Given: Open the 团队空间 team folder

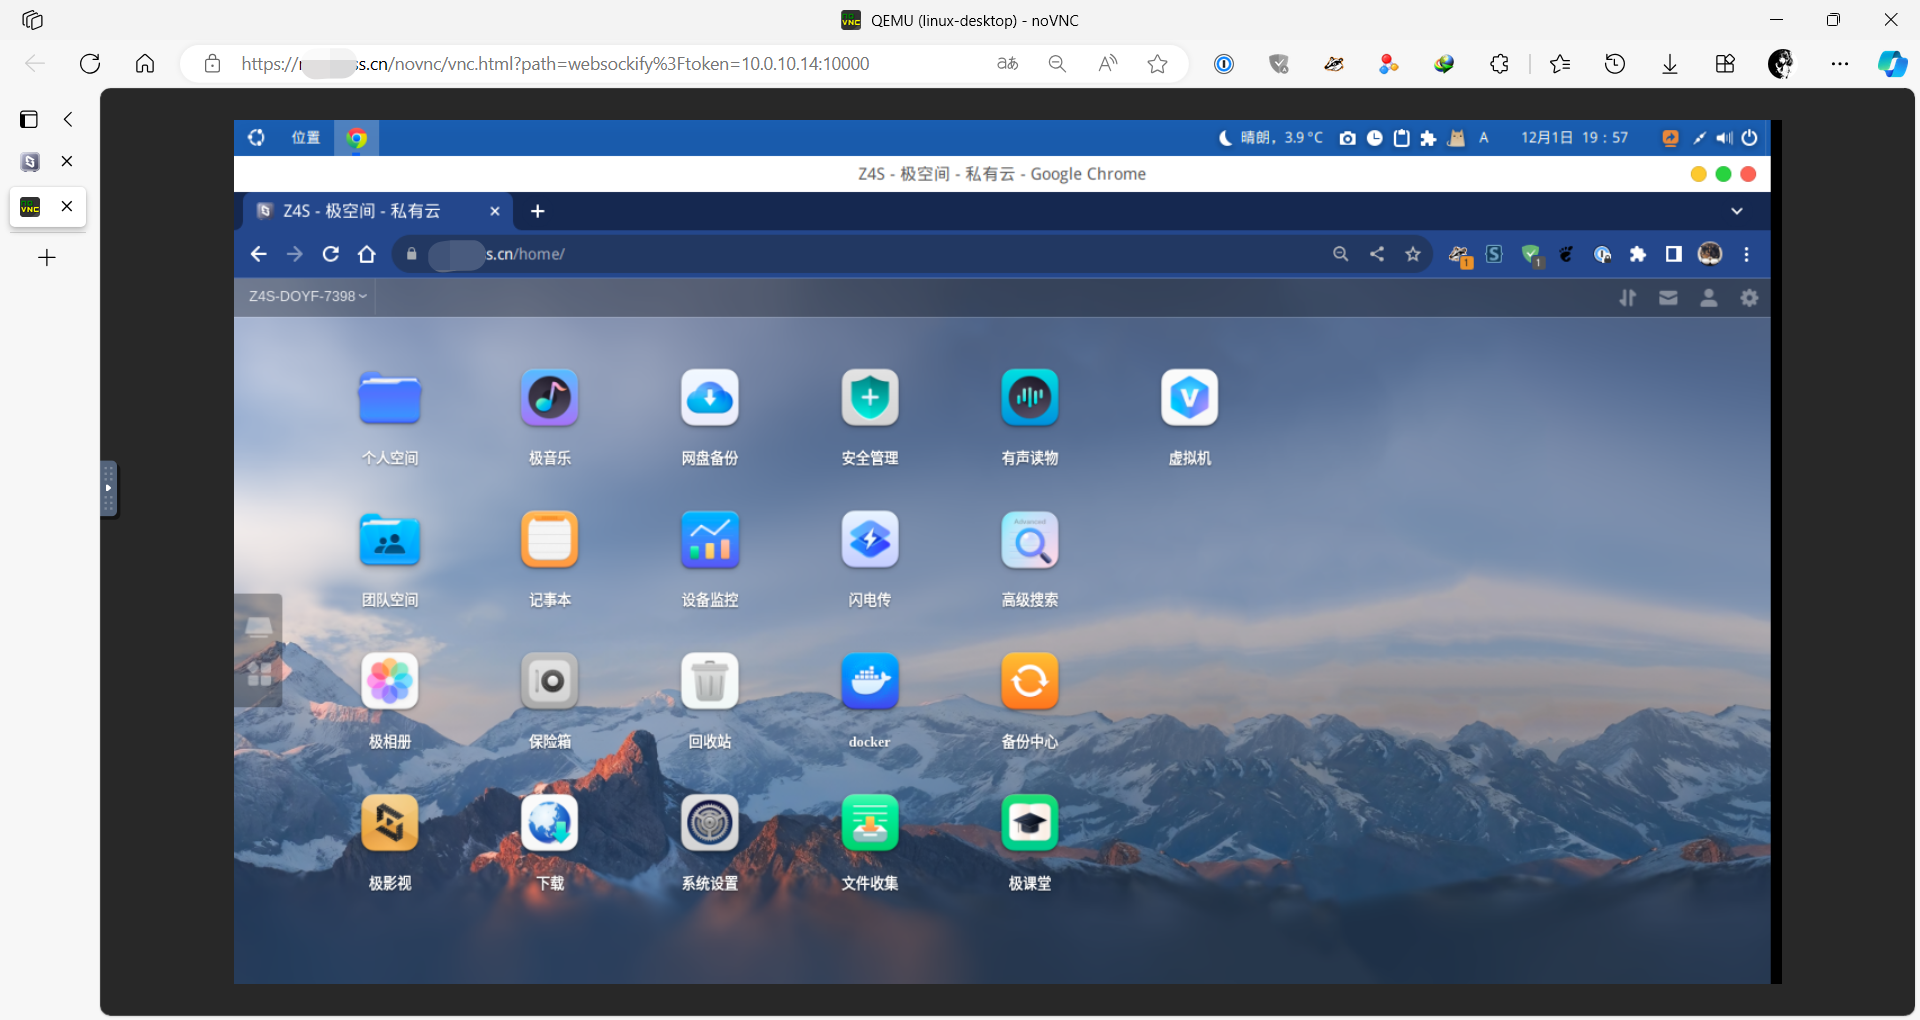Looking at the screenshot, I should pos(390,540).
